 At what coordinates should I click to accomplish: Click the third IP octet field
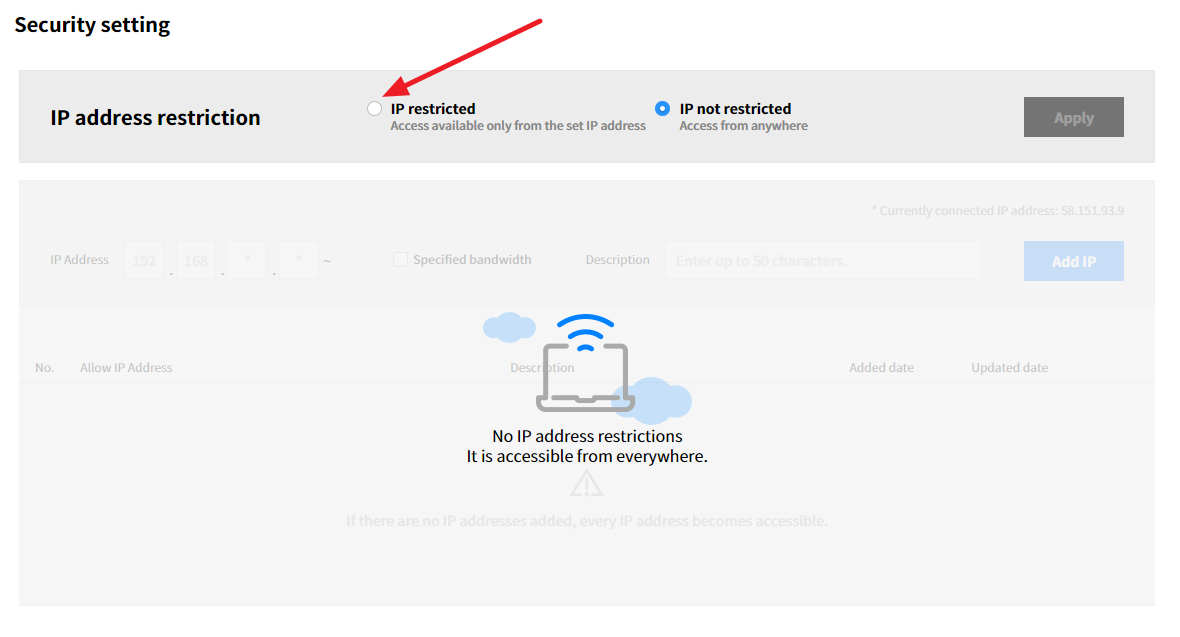247,261
